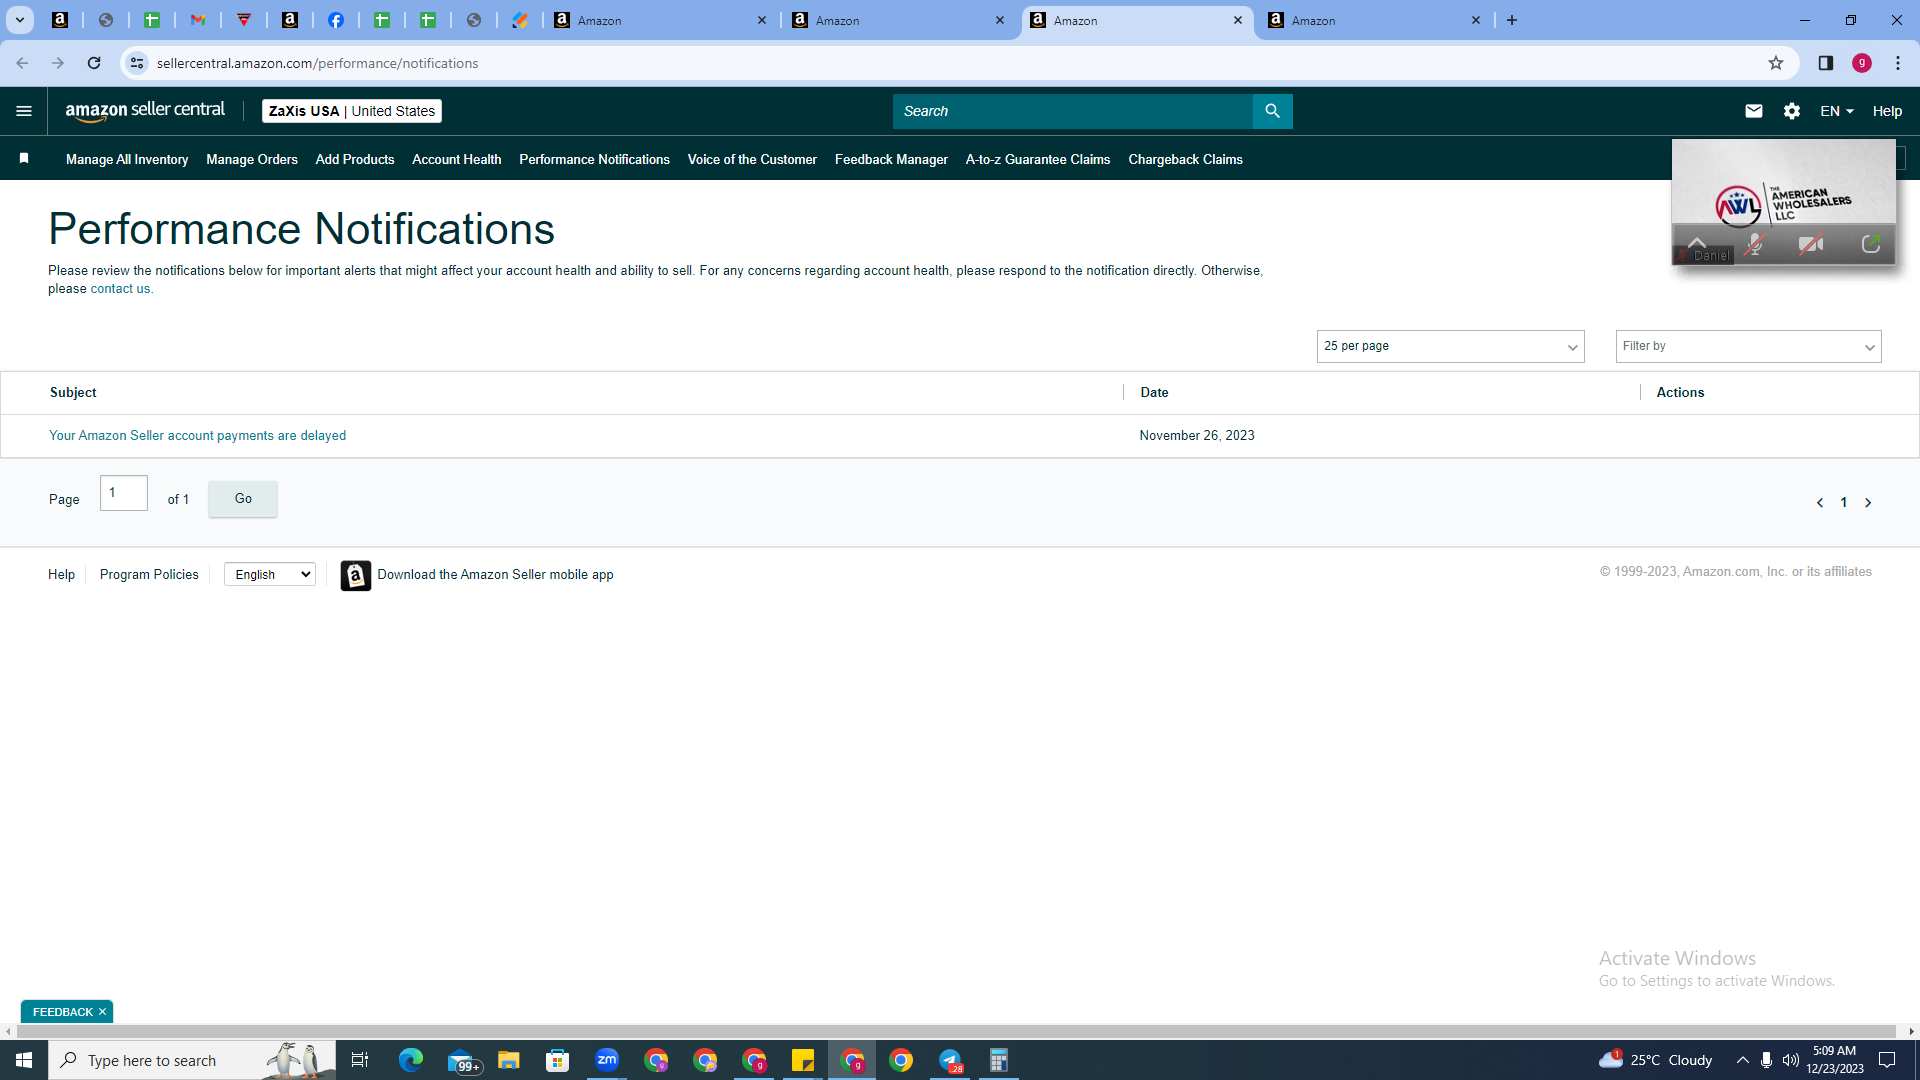Open Account Health
This screenshot has width=1920, height=1080.
457,159
